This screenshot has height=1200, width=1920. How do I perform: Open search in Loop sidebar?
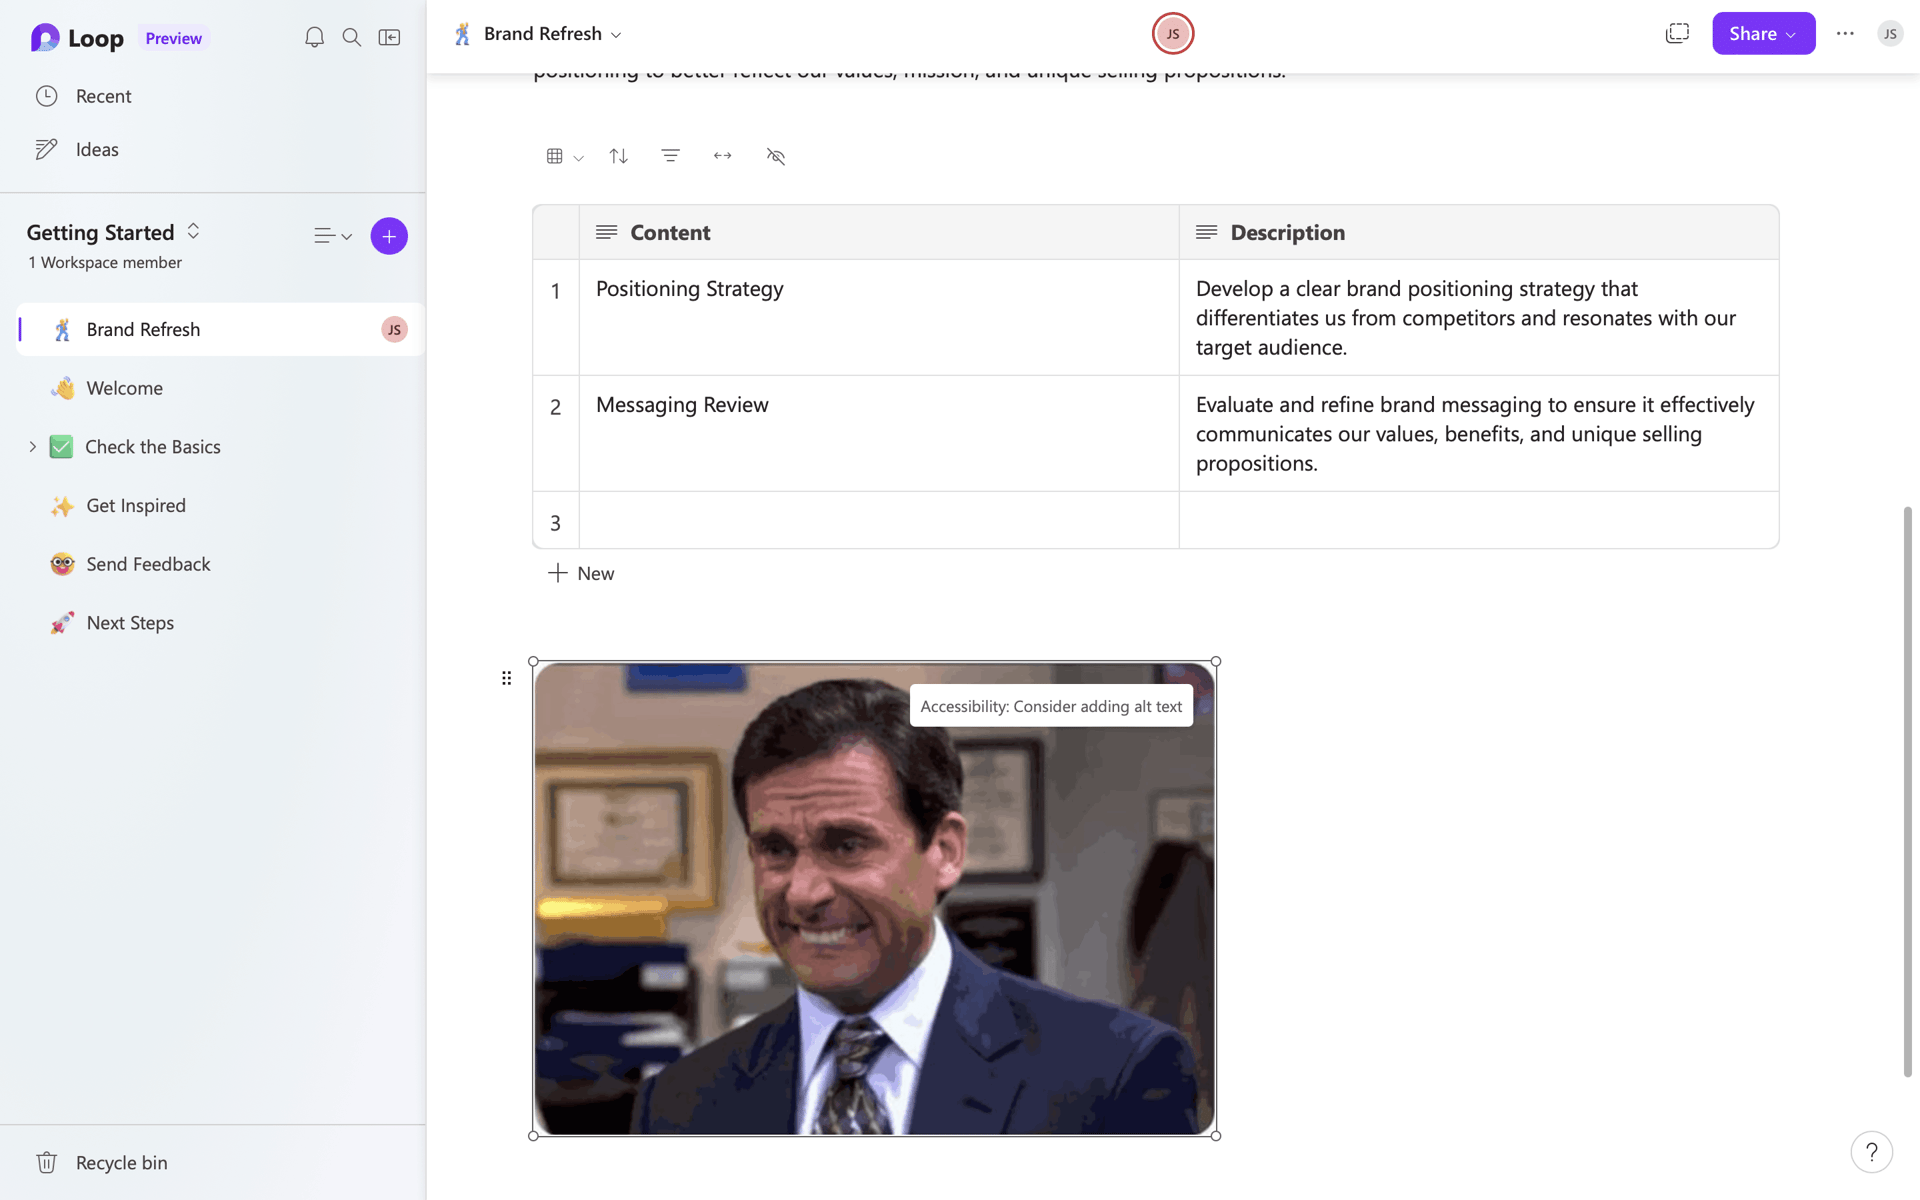tap(352, 37)
